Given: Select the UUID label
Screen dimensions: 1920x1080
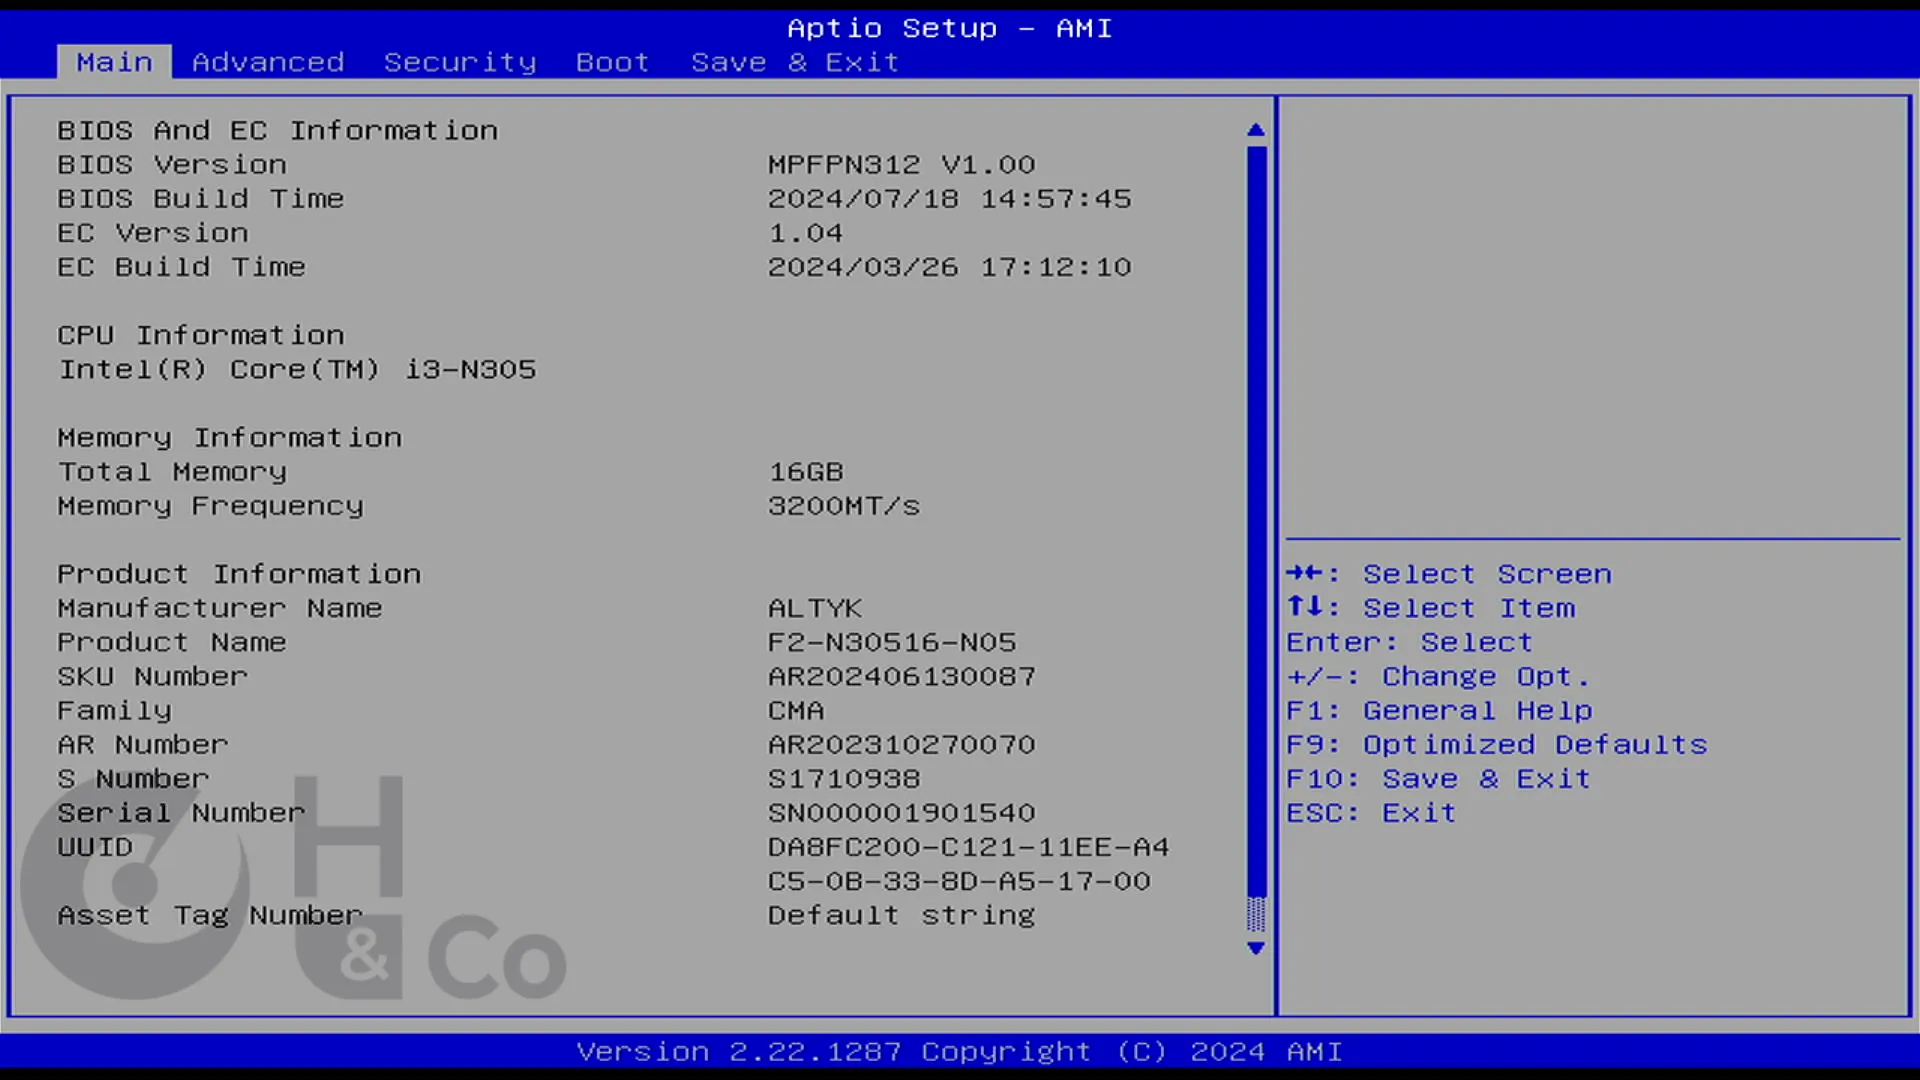Looking at the screenshot, I should pyautogui.click(x=95, y=847).
